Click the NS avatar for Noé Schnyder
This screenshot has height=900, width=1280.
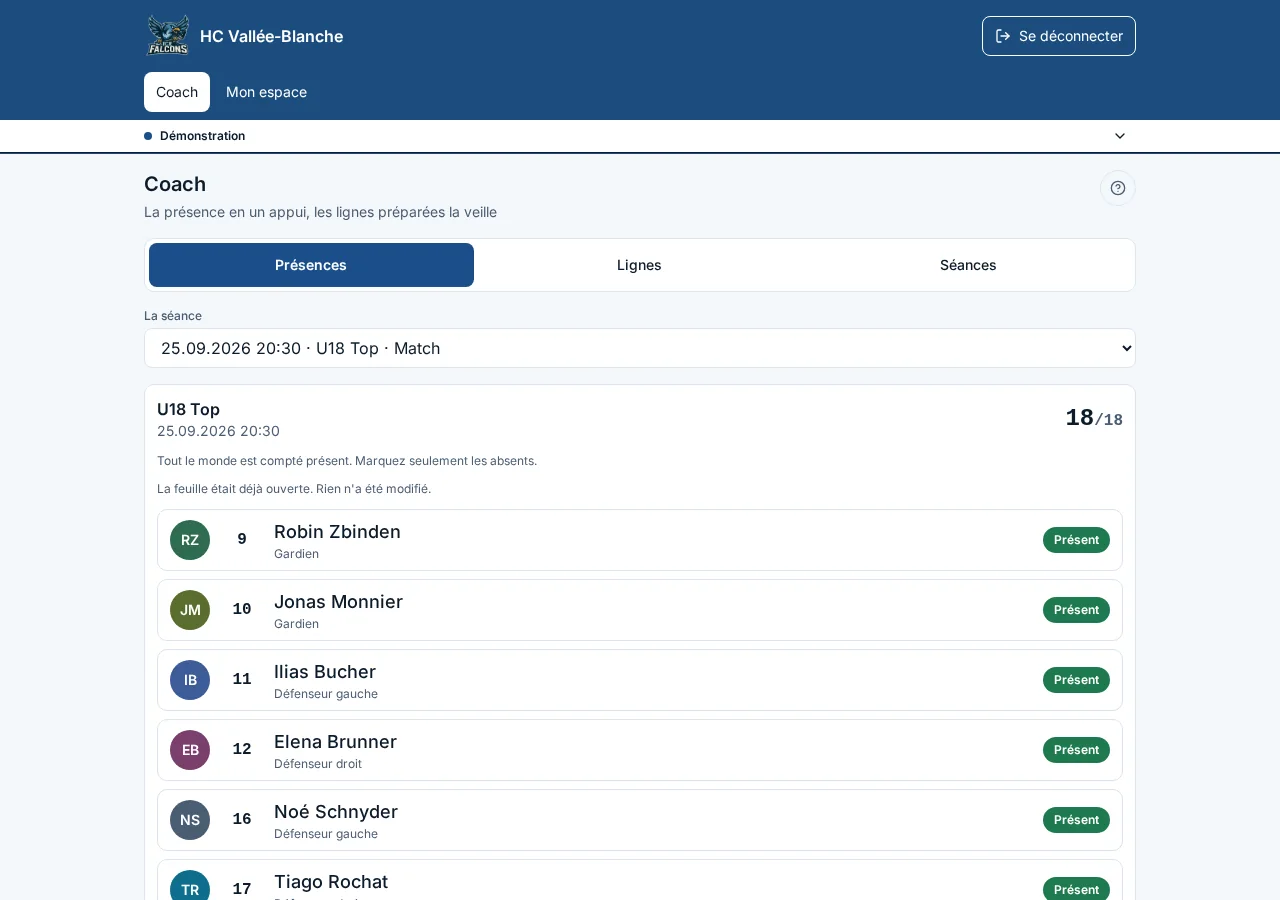pos(190,820)
